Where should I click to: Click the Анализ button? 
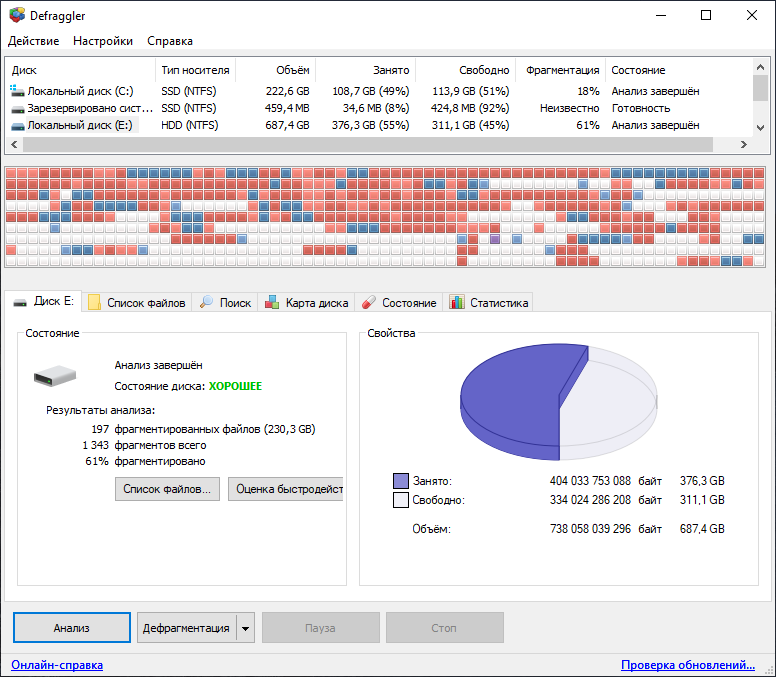point(72,628)
